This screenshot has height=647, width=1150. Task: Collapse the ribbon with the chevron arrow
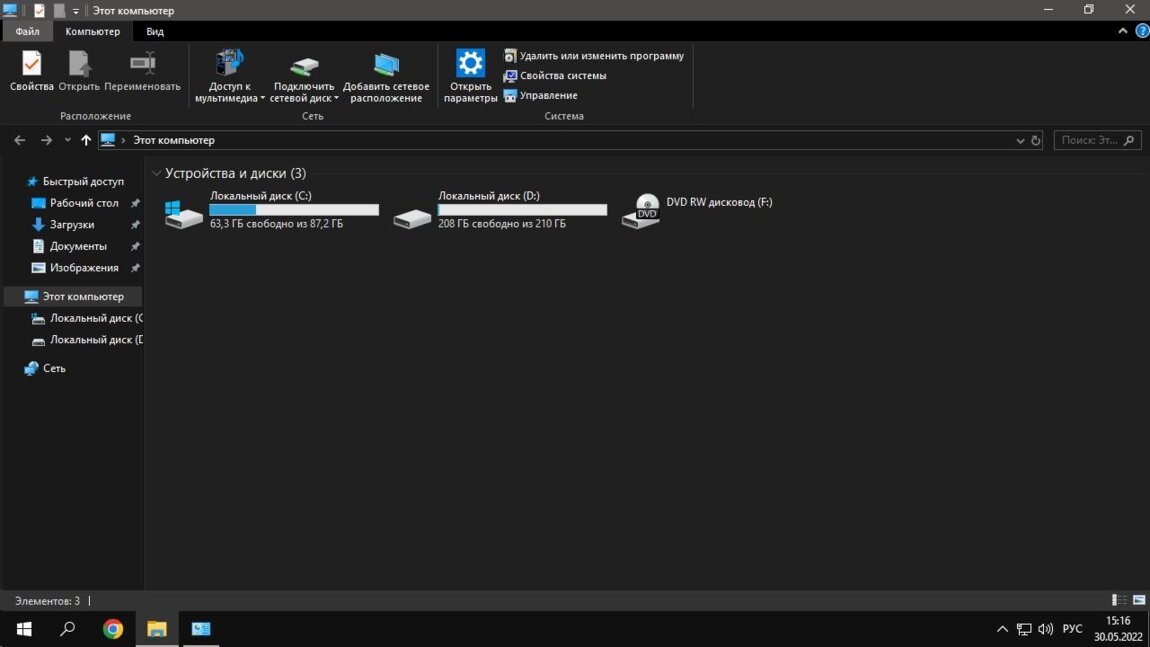1123,31
